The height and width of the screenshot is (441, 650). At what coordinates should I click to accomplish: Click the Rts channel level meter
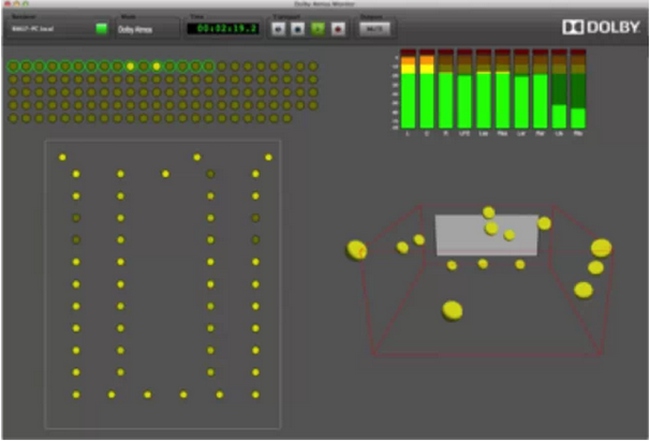(578, 89)
